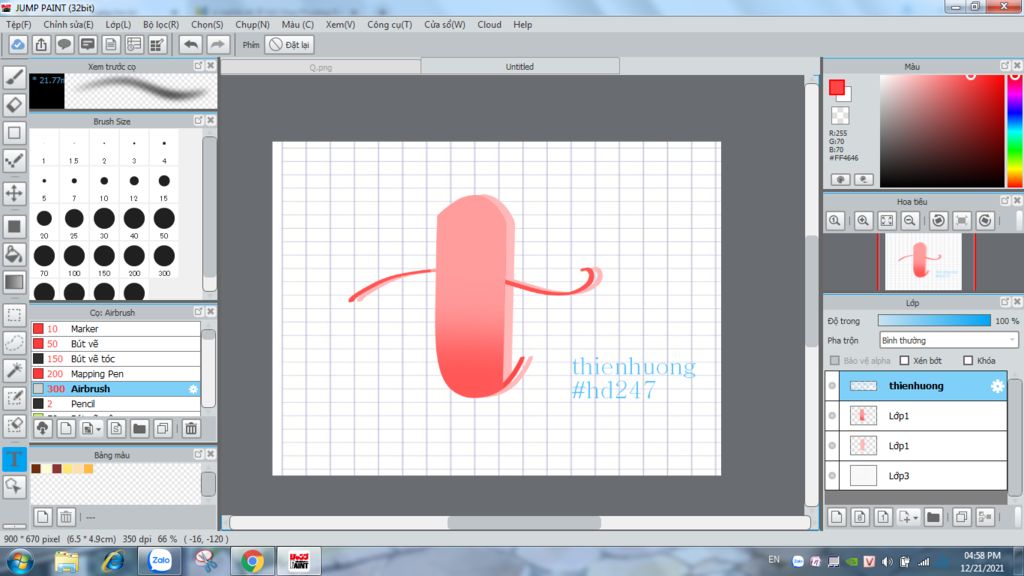The width and height of the screenshot is (1024, 576).
Task: Toggle visibility of the Lớp3 layer
Action: pyautogui.click(x=832, y=476)
